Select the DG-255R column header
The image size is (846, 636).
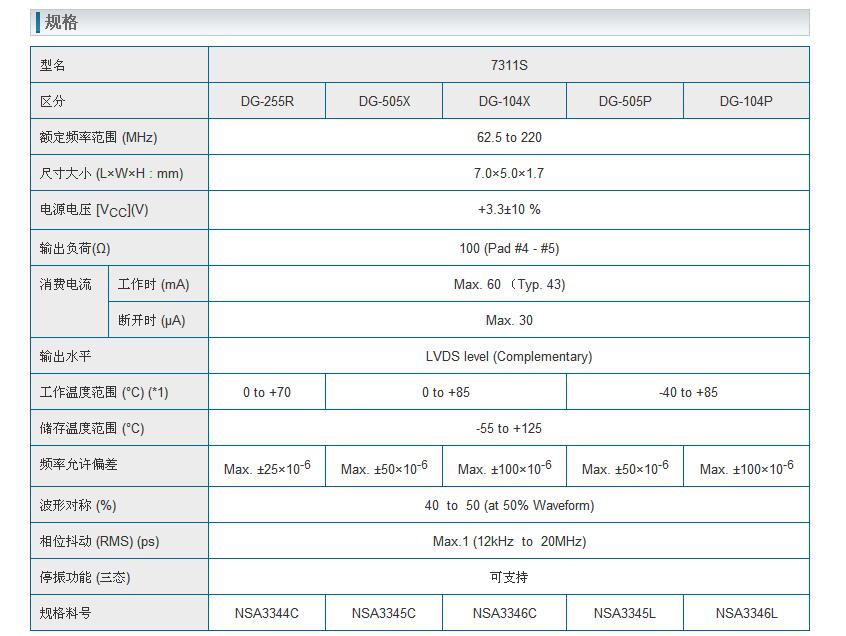point(267,101)
